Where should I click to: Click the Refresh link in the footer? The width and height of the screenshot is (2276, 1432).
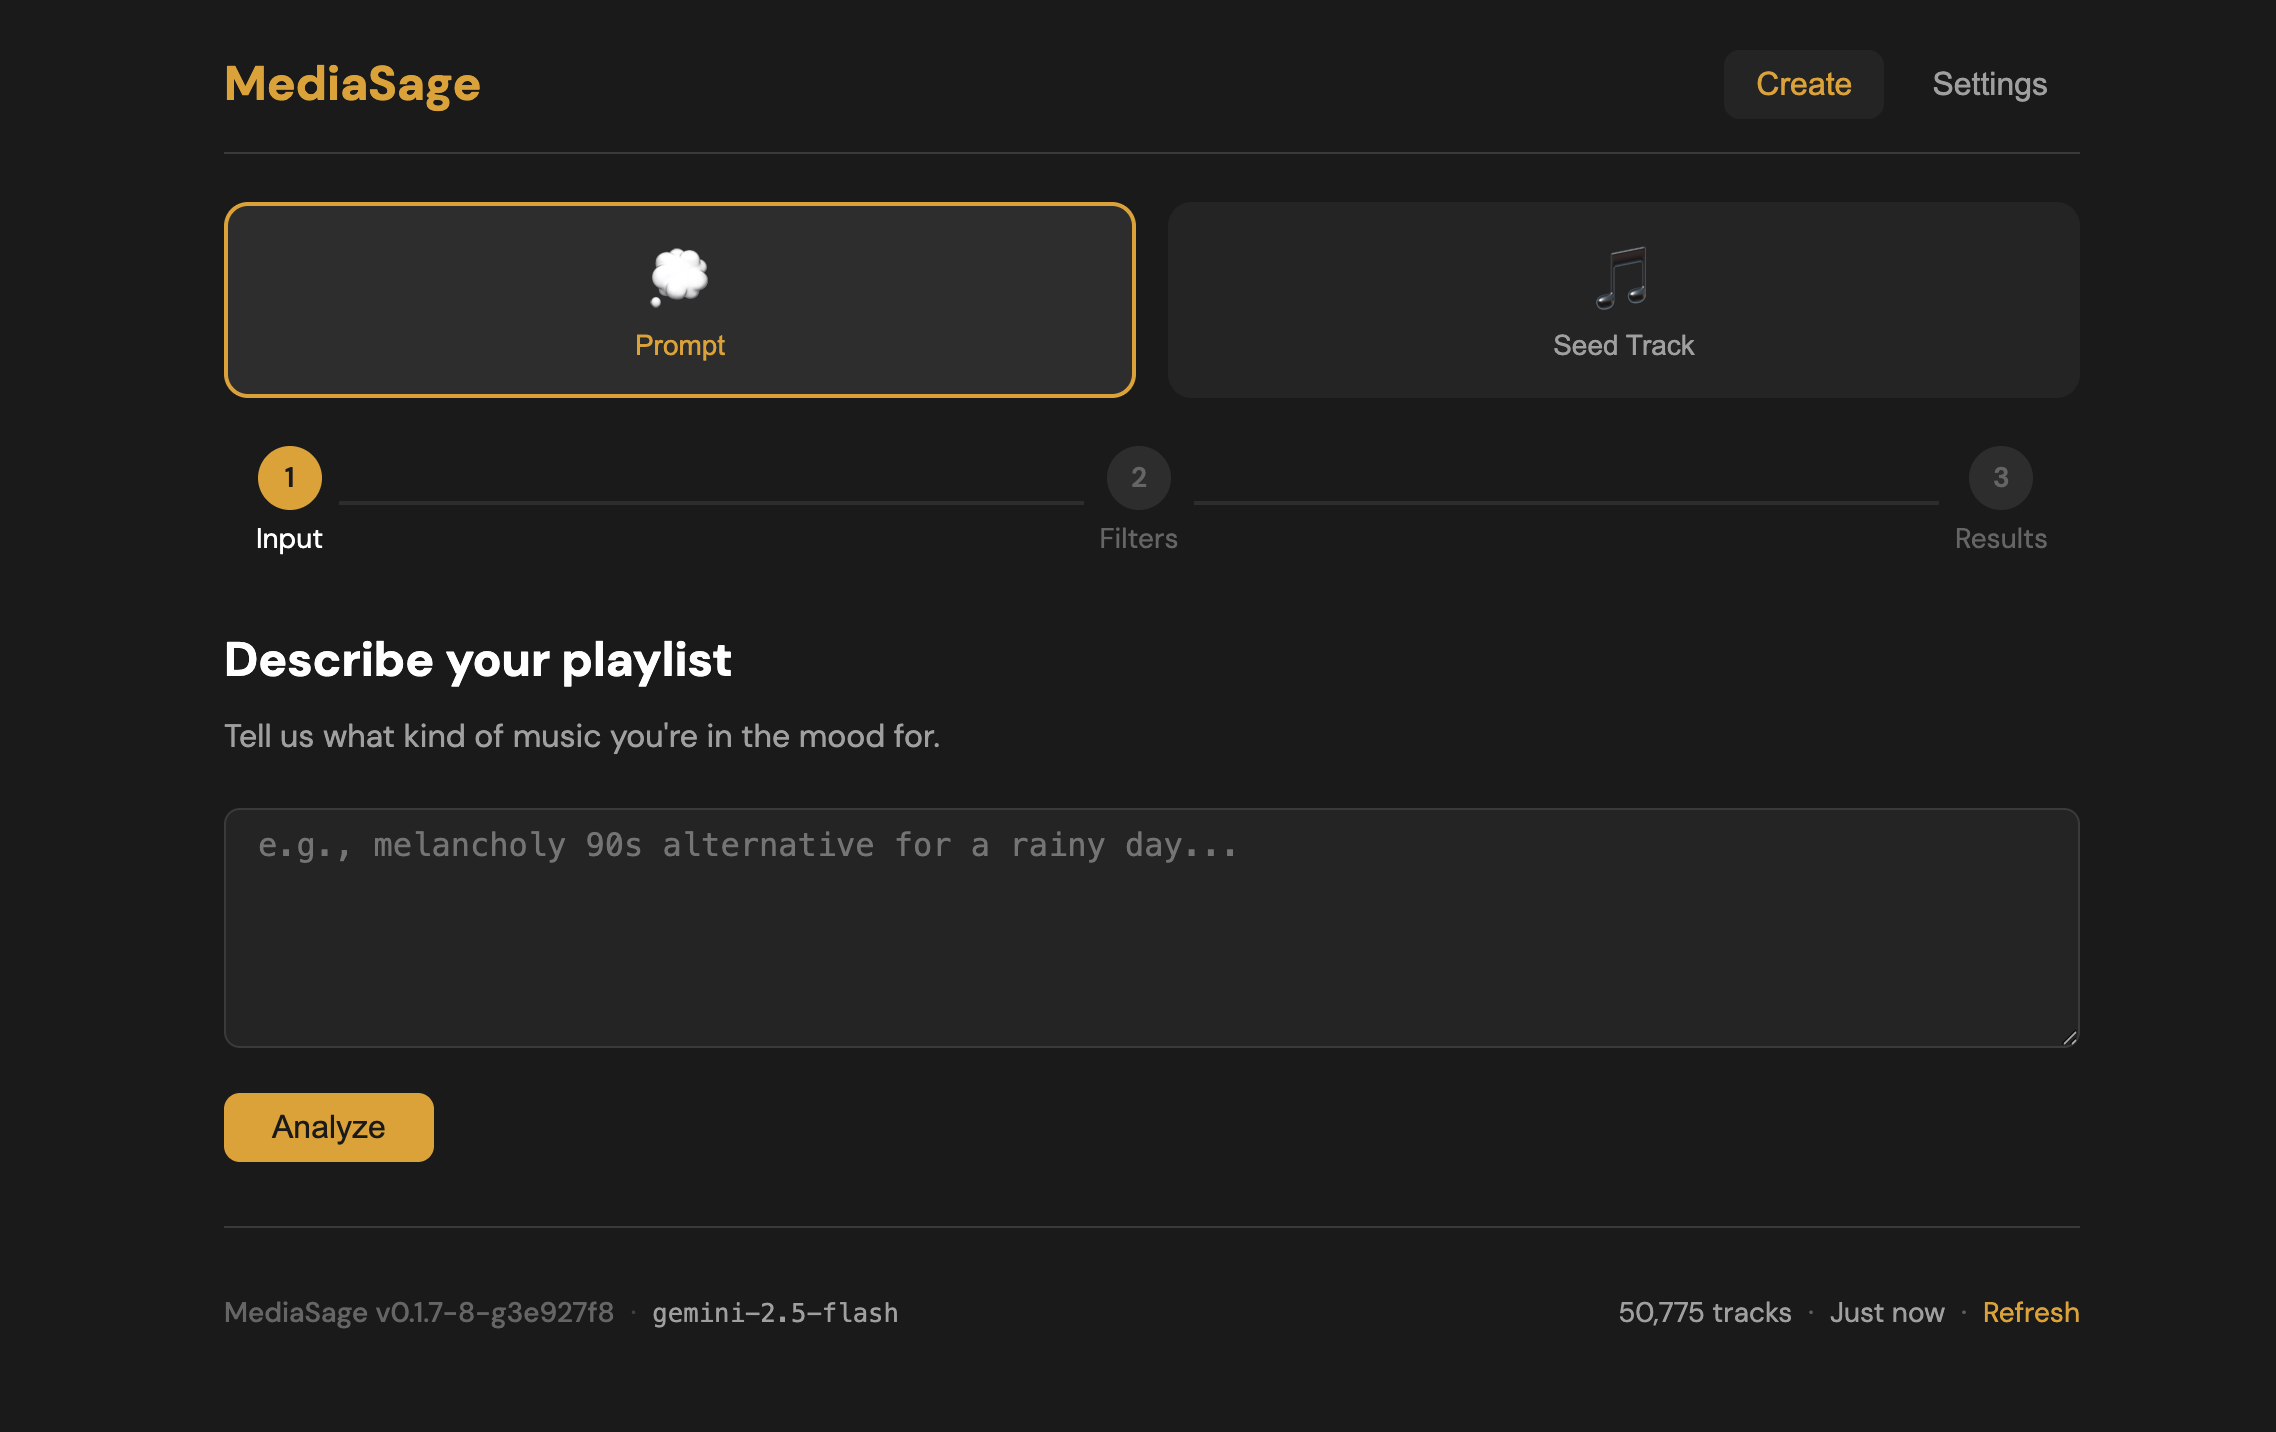click(2031, 1312)
